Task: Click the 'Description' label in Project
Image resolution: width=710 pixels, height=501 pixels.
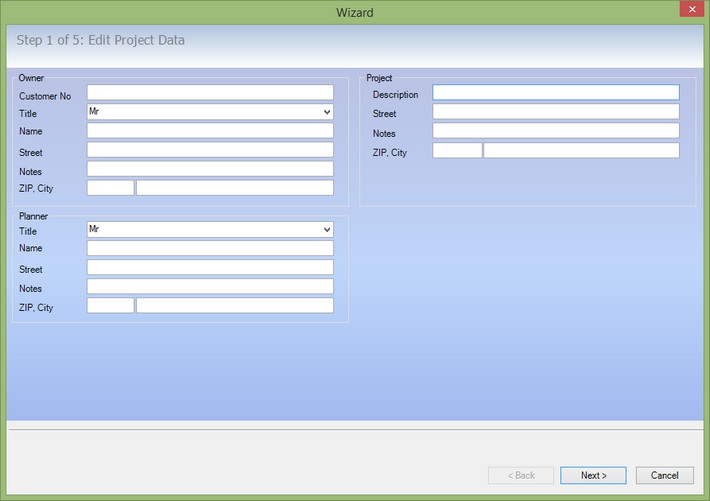Action: click(x=395, y=95)
